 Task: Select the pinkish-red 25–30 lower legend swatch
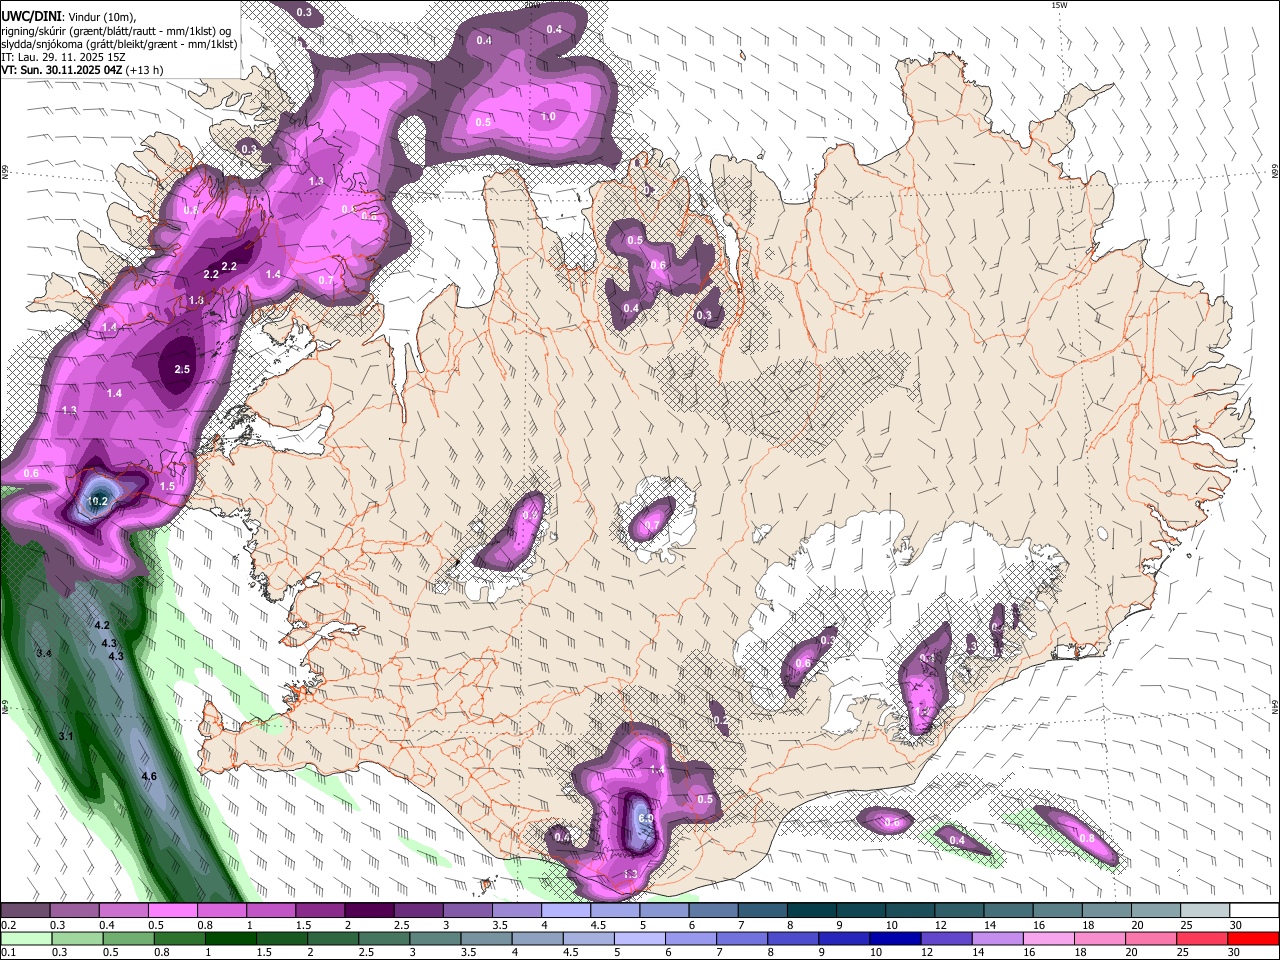click(1201, 938)
